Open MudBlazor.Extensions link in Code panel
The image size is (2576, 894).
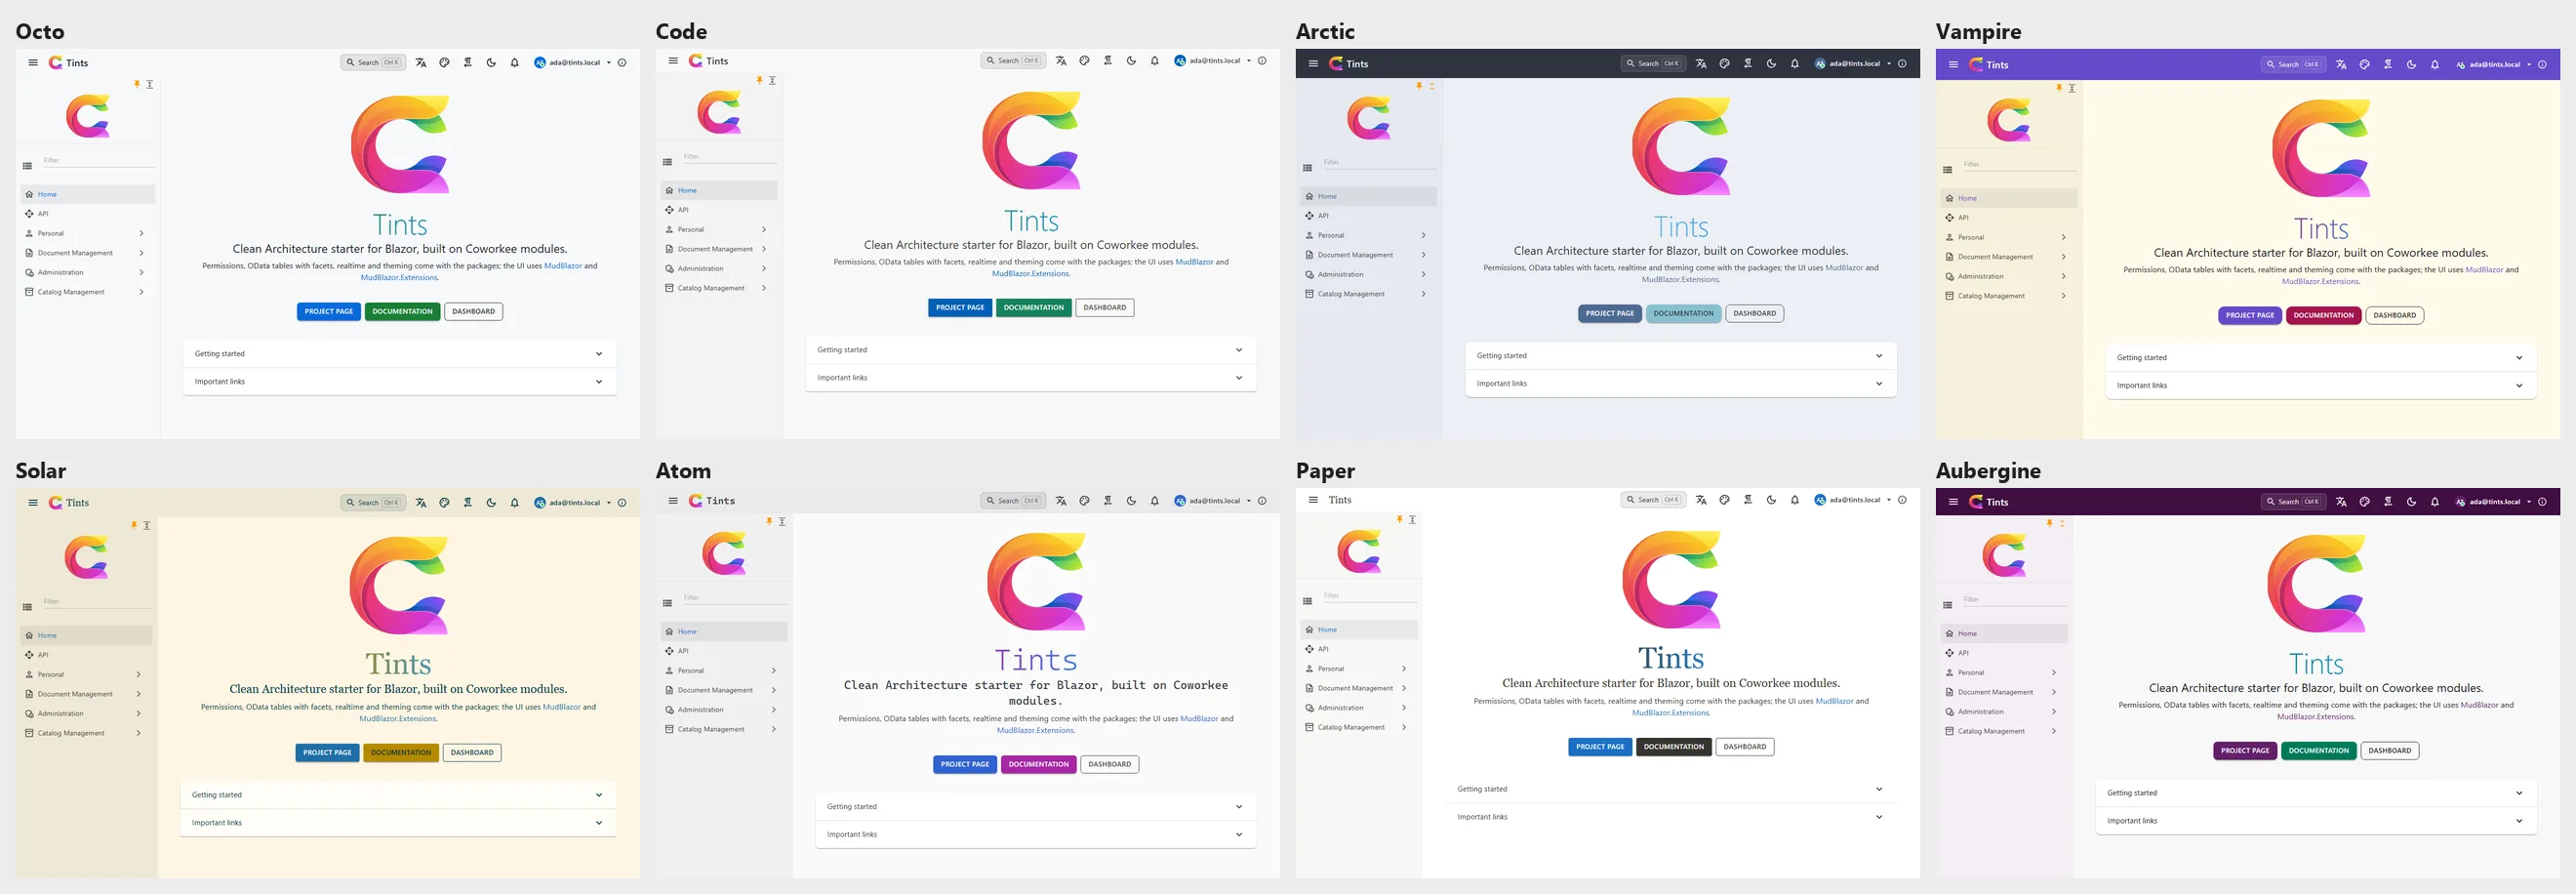point(1030,274)
